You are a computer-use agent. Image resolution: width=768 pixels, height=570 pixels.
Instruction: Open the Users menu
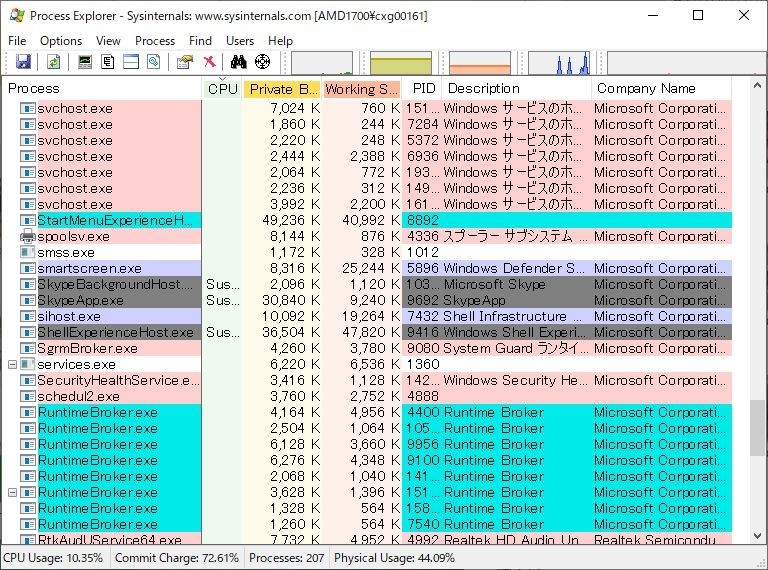240,41
